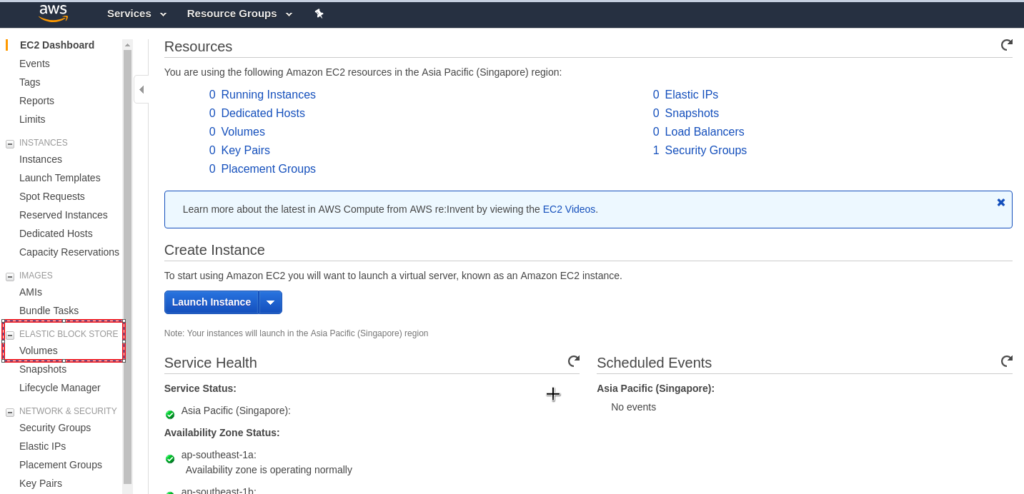Screen dimensions: 1024x494
Task: Collapse the left navigation sidebar arrow
Action: (x=141, y=90)
